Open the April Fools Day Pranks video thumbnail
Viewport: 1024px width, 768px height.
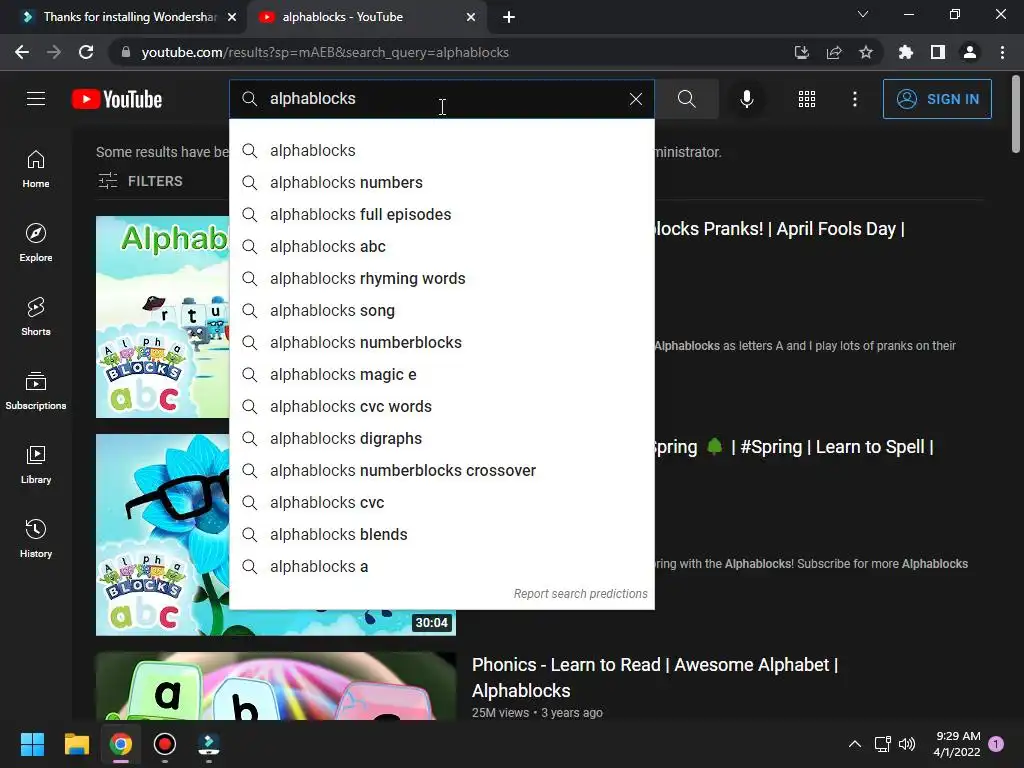point(162,317)
